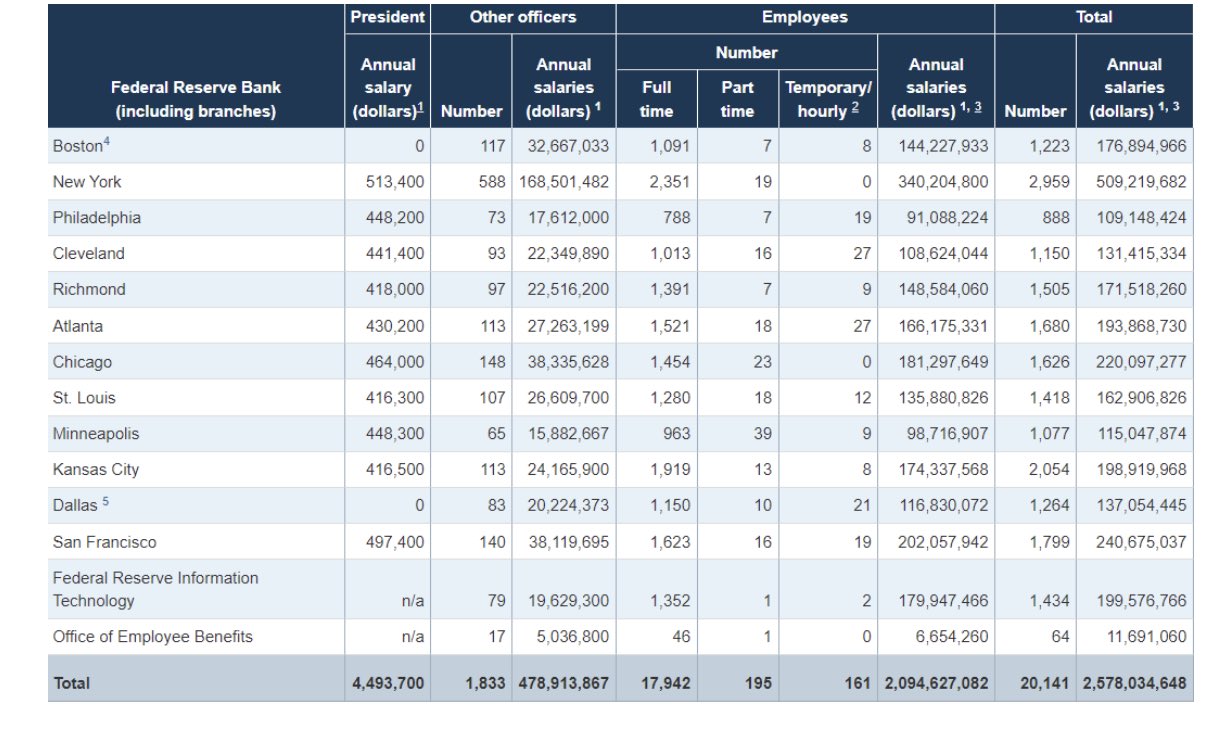Click Chicago part time count 23
Image resolution: width=1215 pixels, height=729 pixels.
tap(763, 362)
